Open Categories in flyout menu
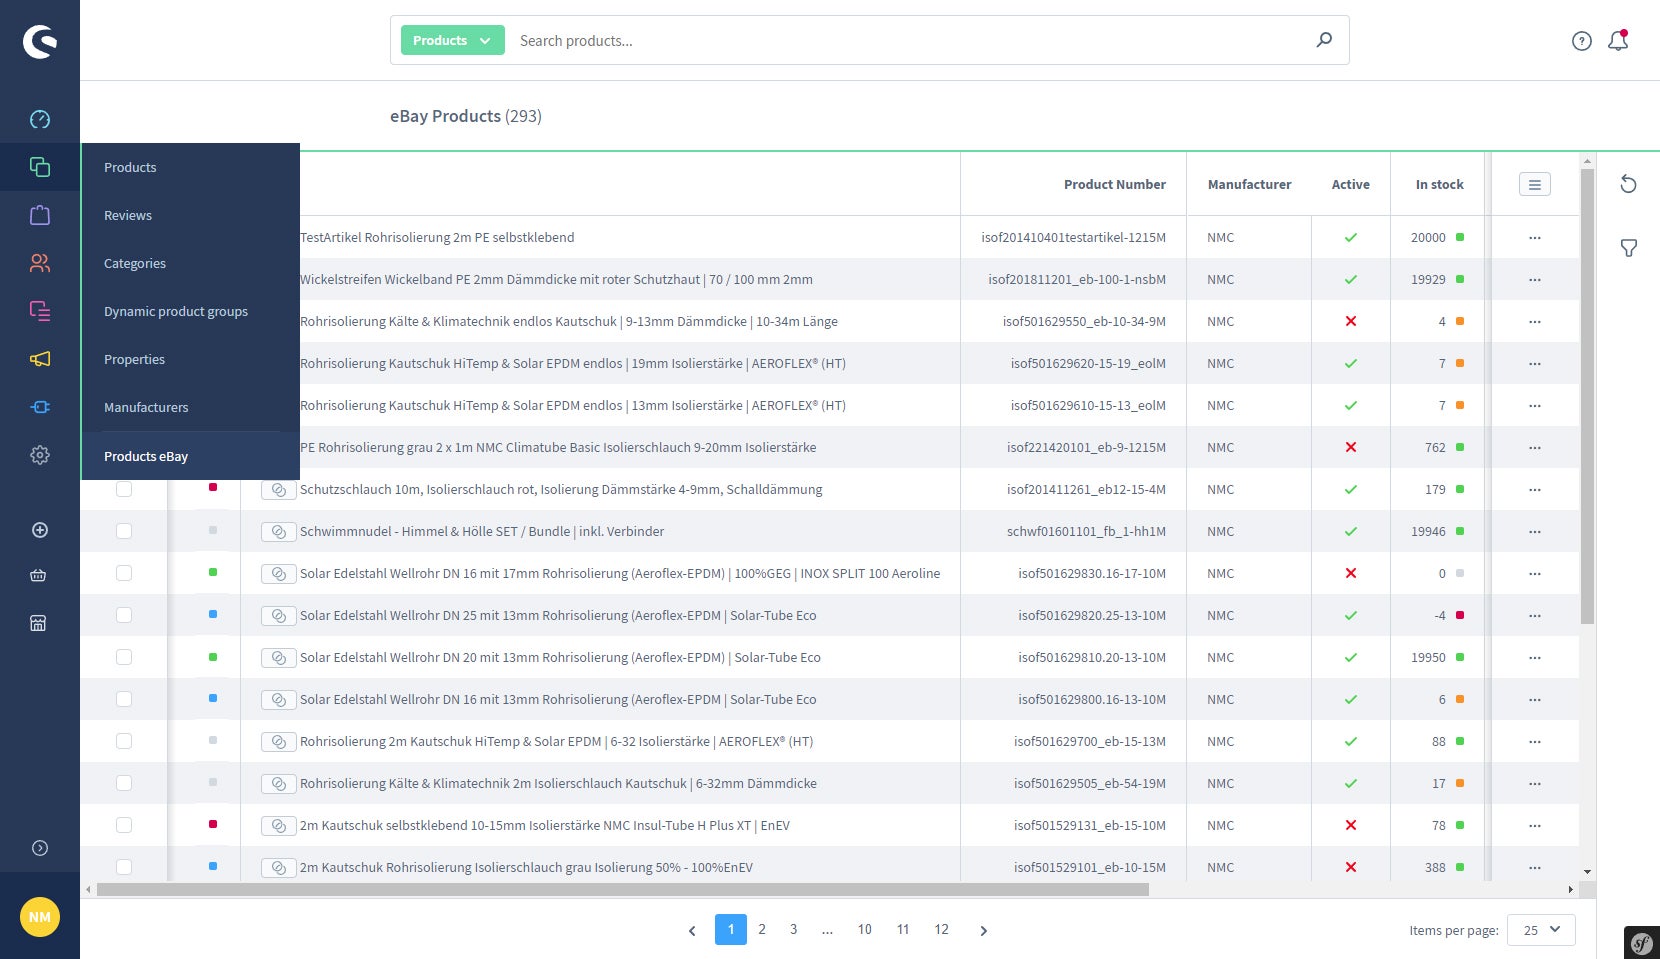This screenshot has width=1660, height=959. click(x=190, y=263)
